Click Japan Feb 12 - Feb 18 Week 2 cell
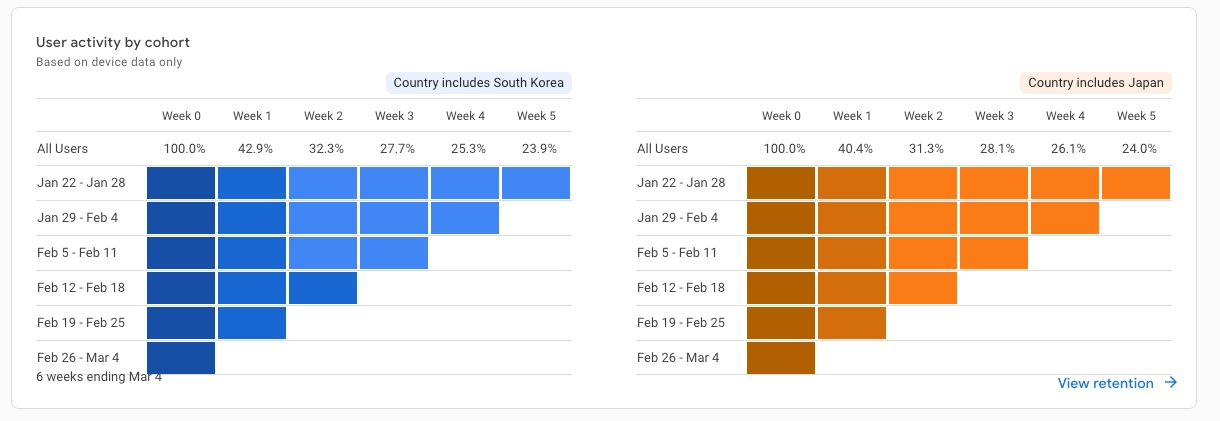Screen dimensions: 1220x421 [x=923, y=288]
